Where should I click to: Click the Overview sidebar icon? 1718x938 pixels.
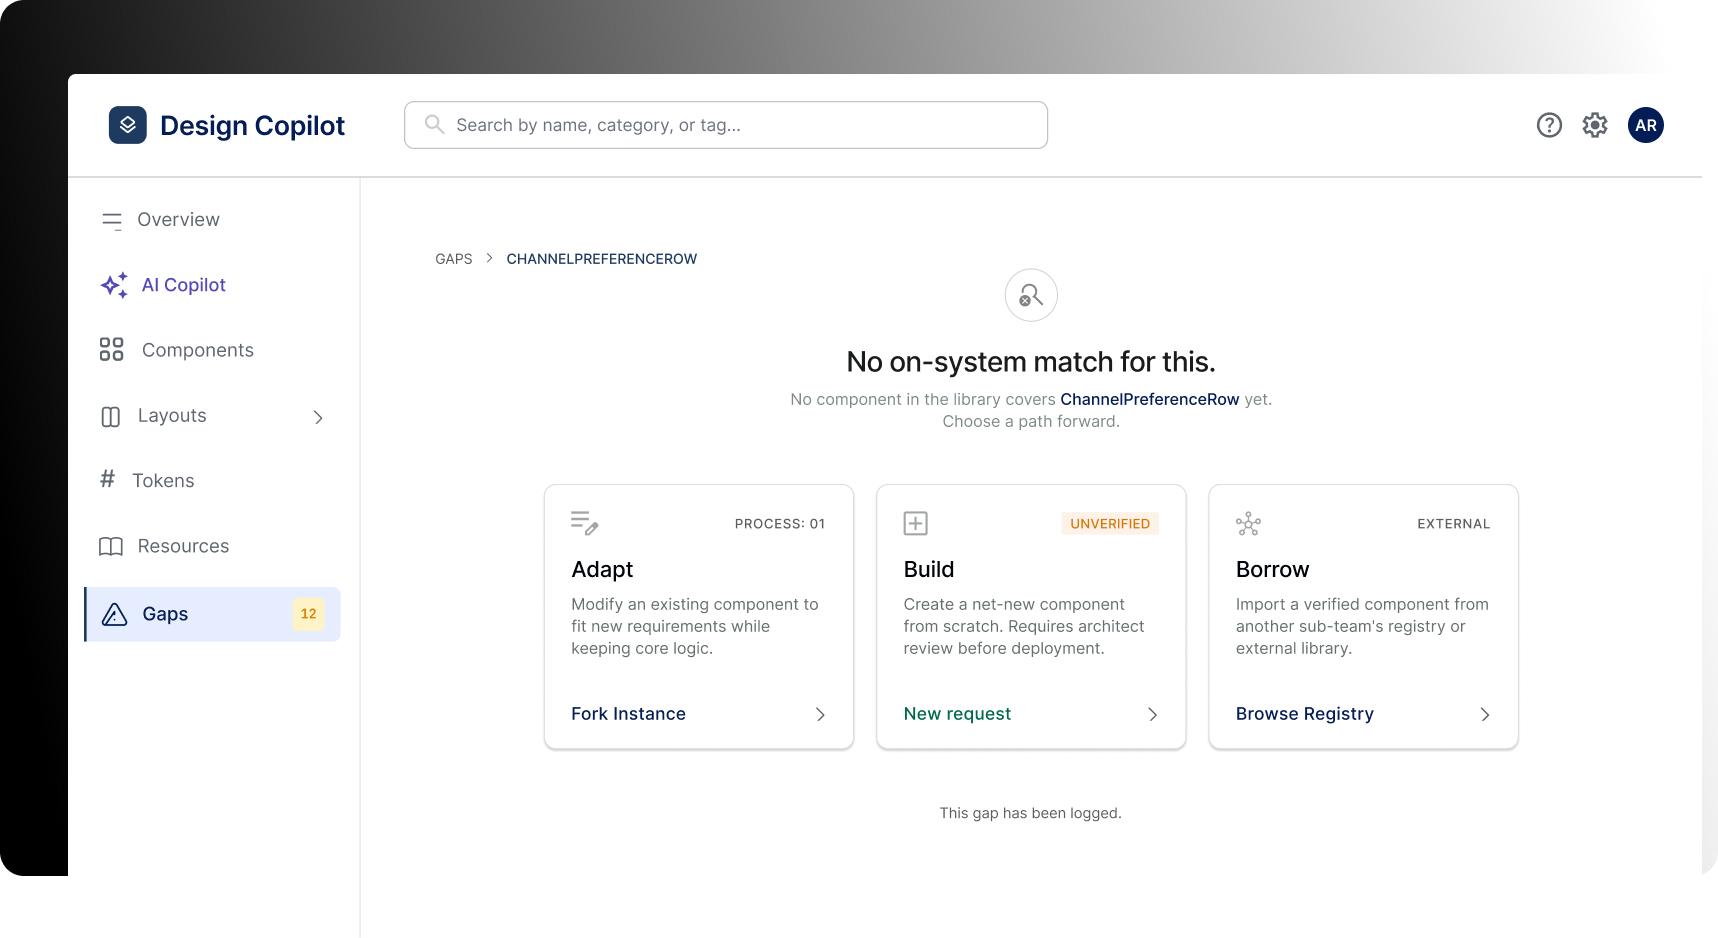click(112, 220)
